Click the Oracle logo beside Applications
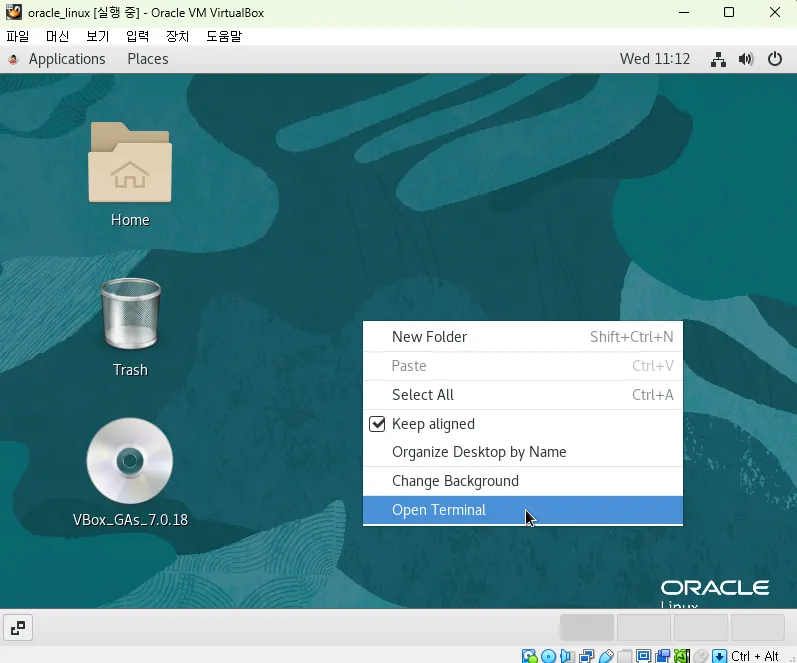 tap(13, 59)
